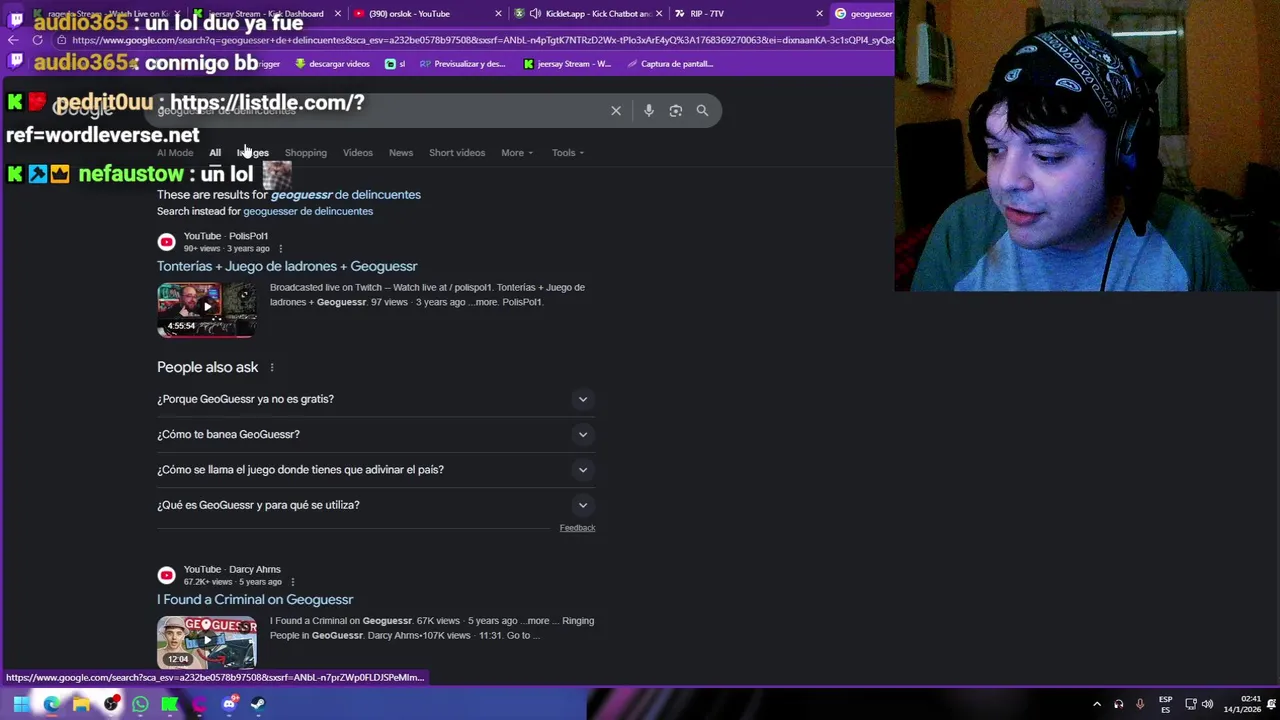1280x720 pixels.
Task: Open the Tools dropdown
Action: [568, 153]
